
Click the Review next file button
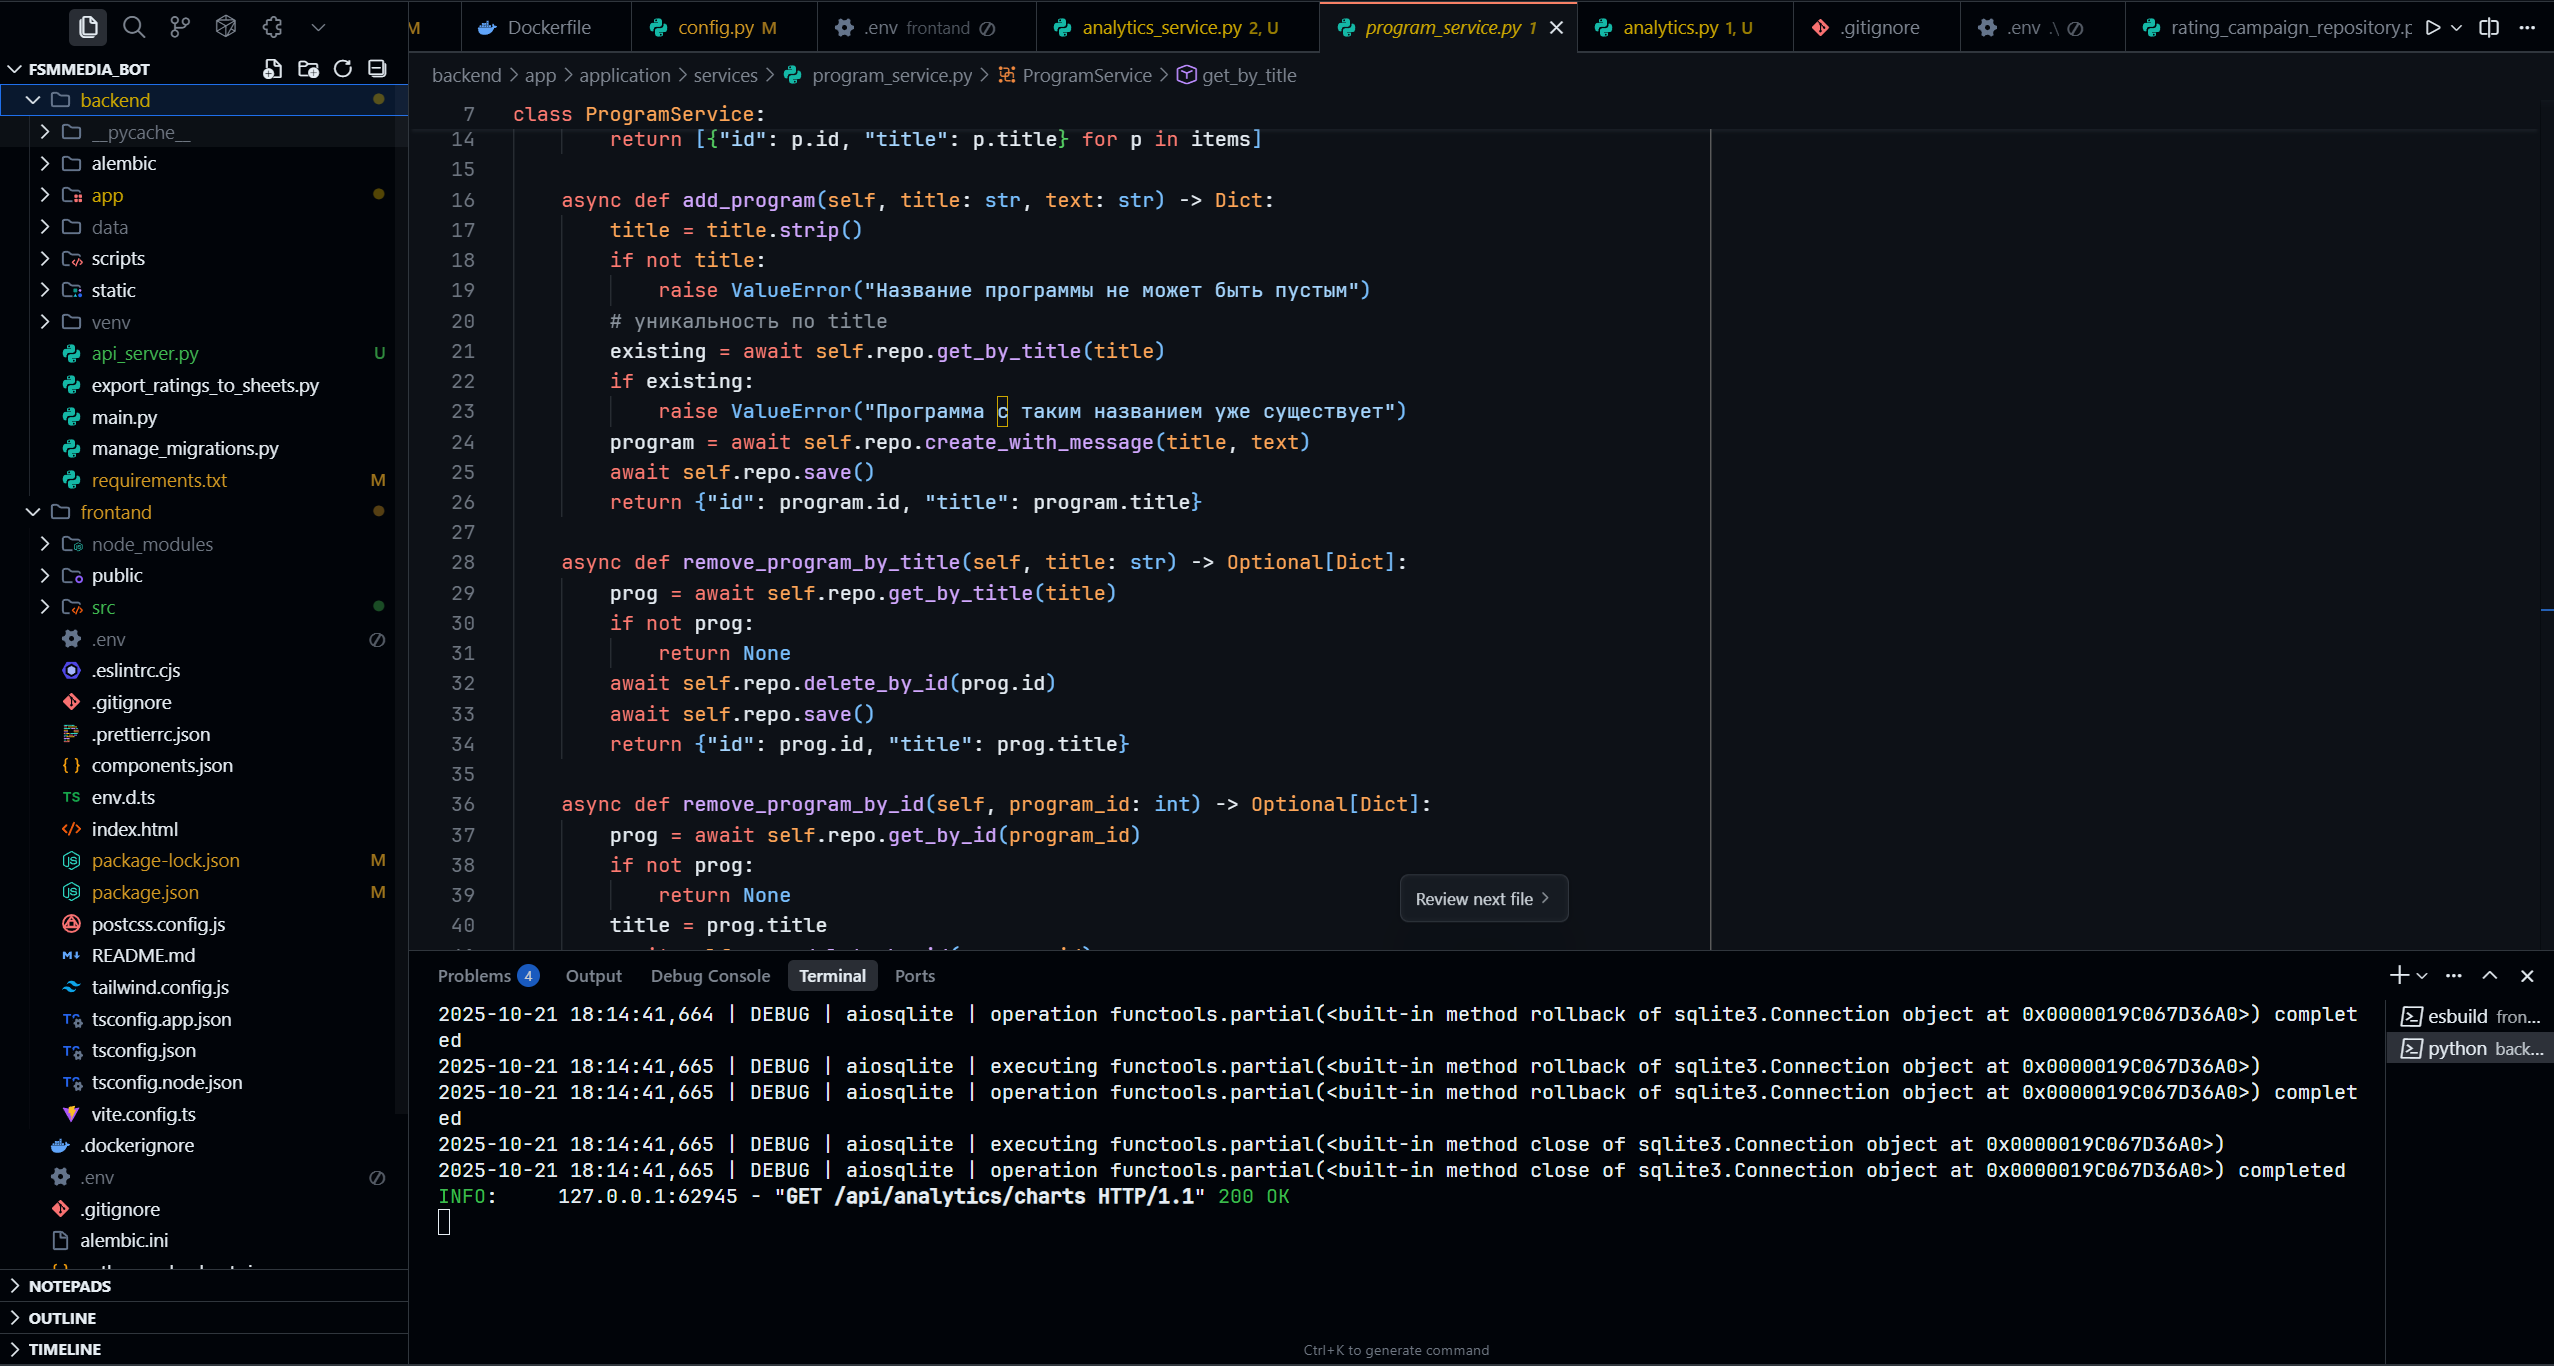[x=1483, y=899]
